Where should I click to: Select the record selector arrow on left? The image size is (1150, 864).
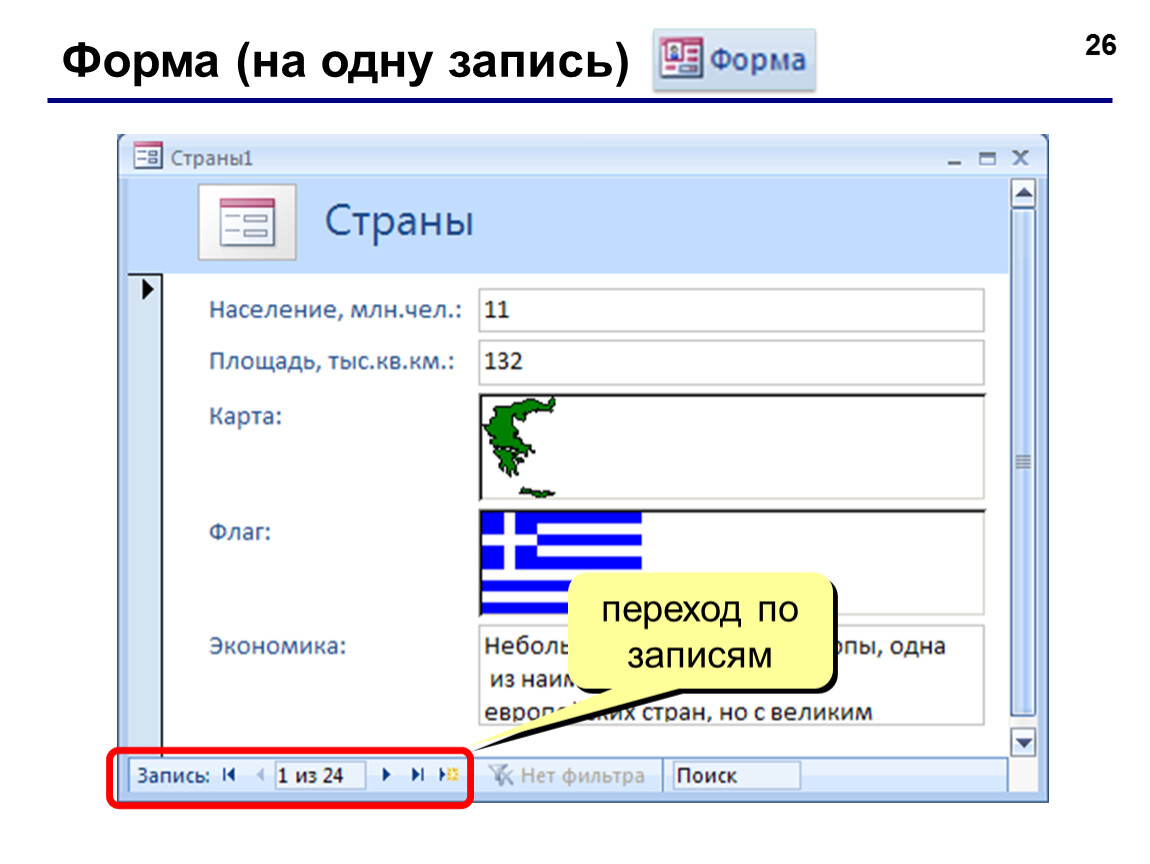[x=147, y=289]
